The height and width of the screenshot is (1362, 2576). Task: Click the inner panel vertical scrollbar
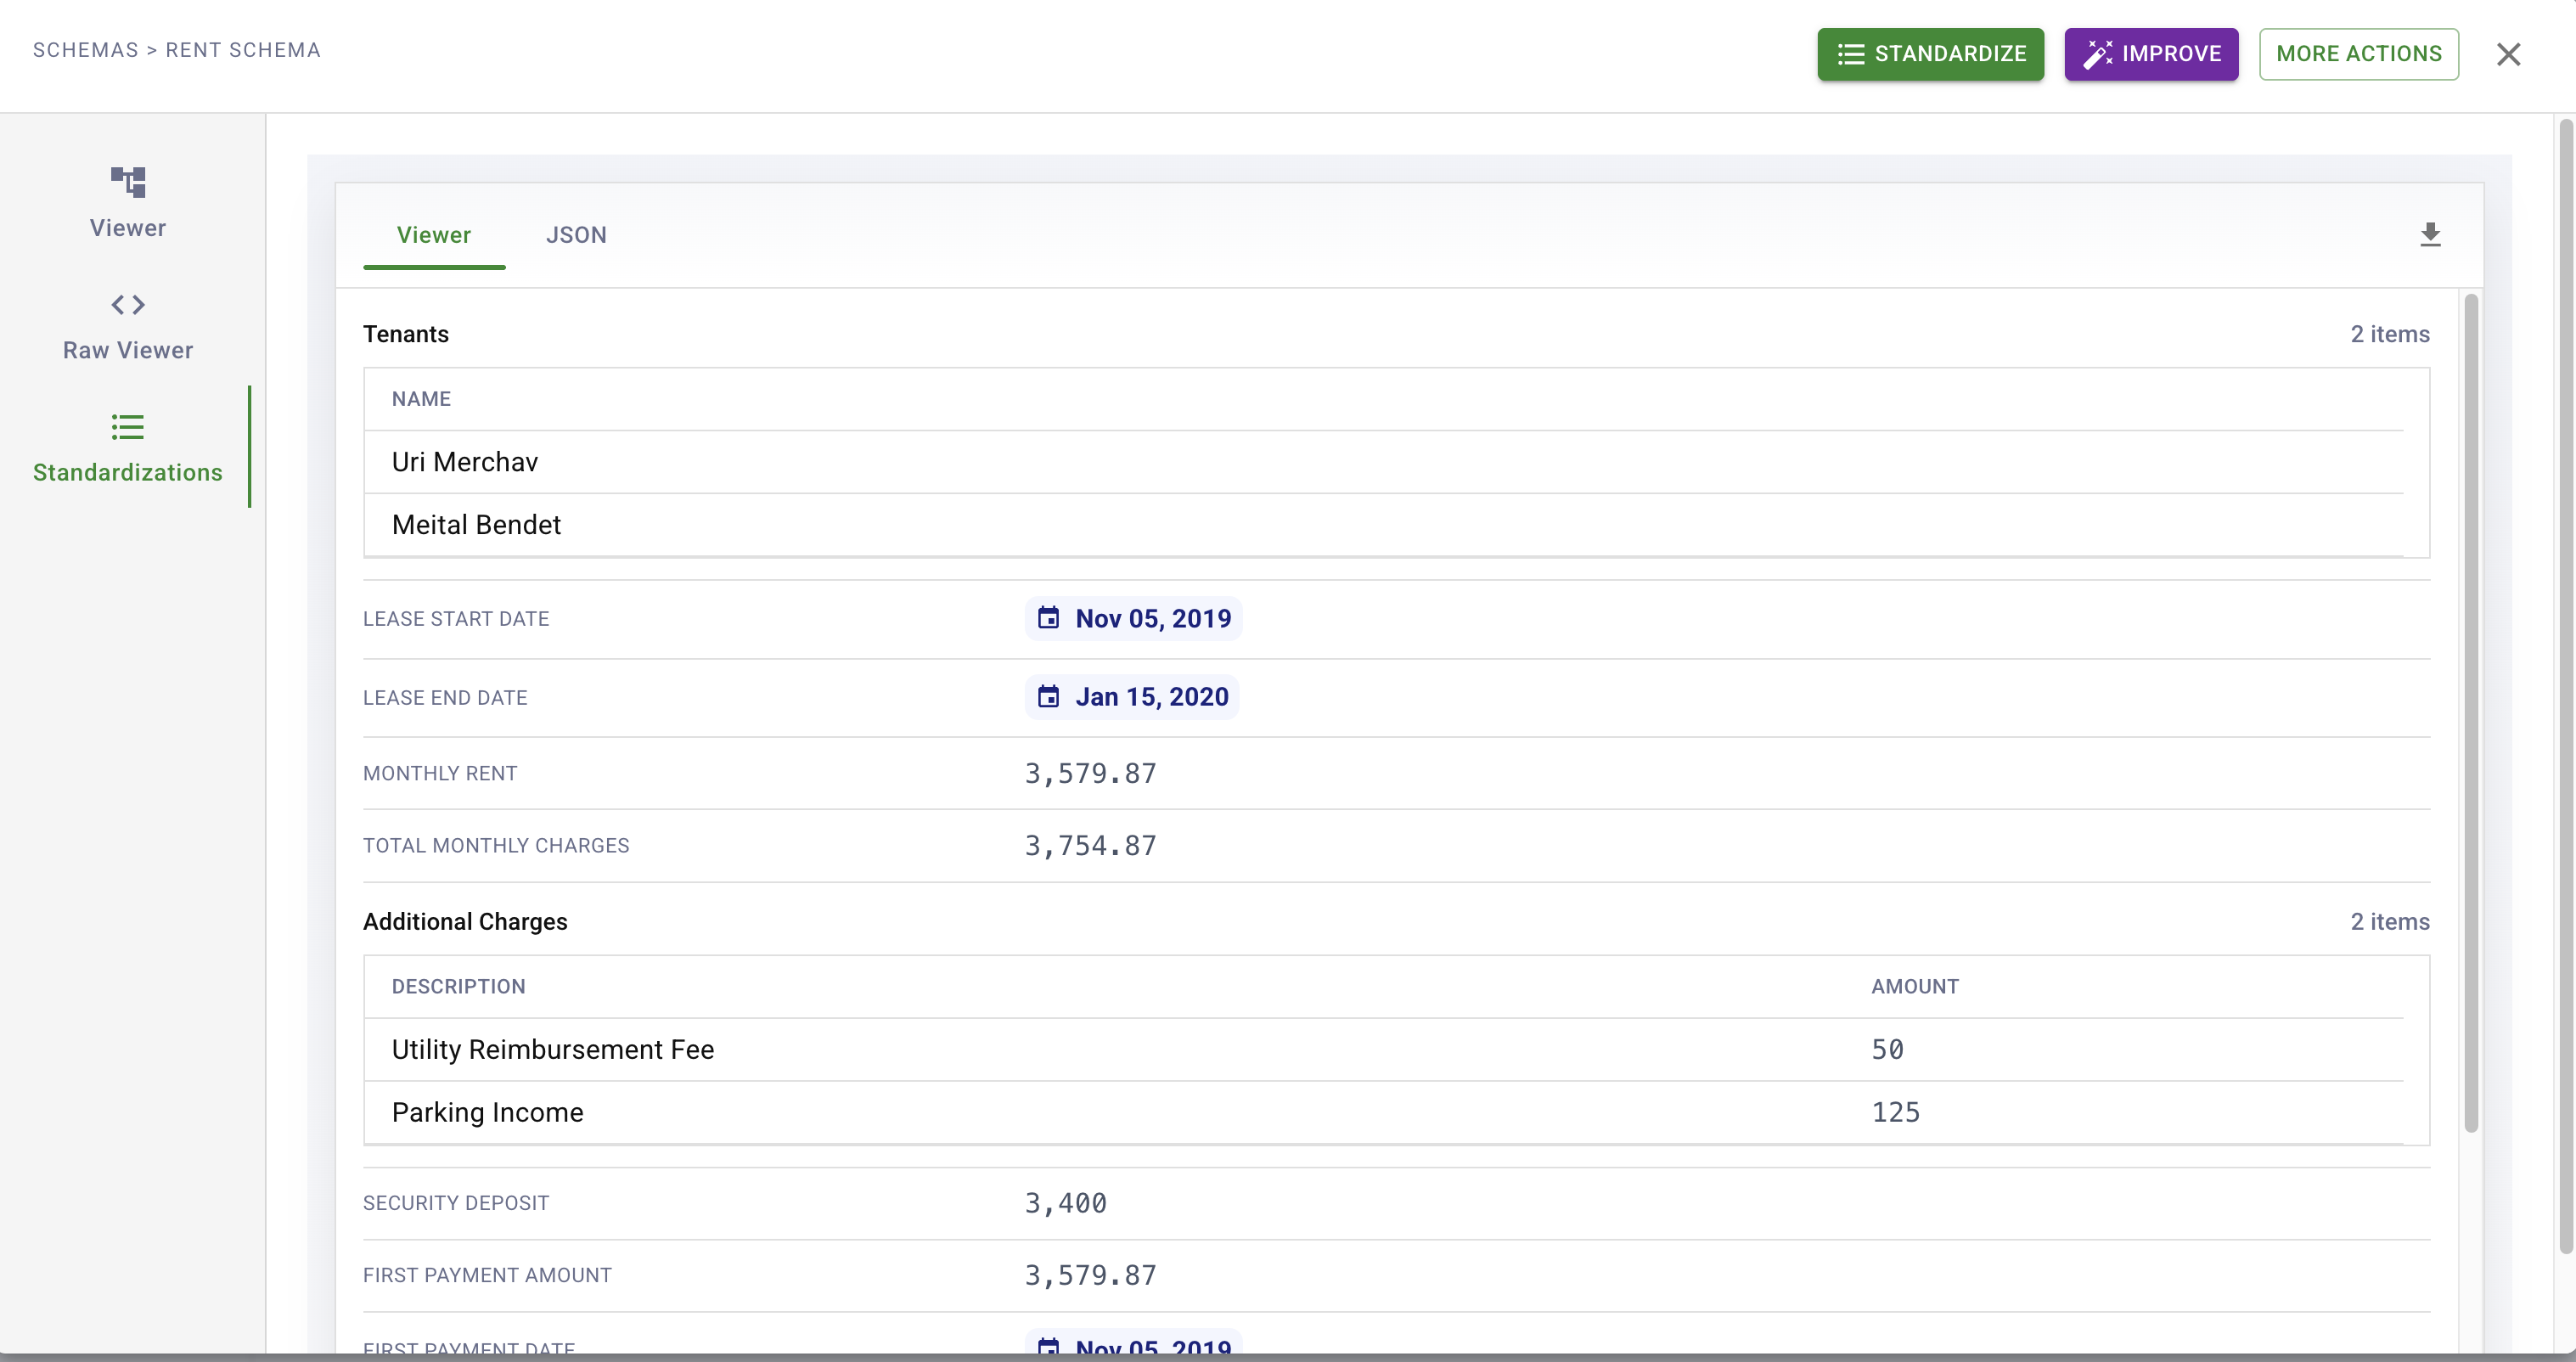click(x=2470, y=712)
